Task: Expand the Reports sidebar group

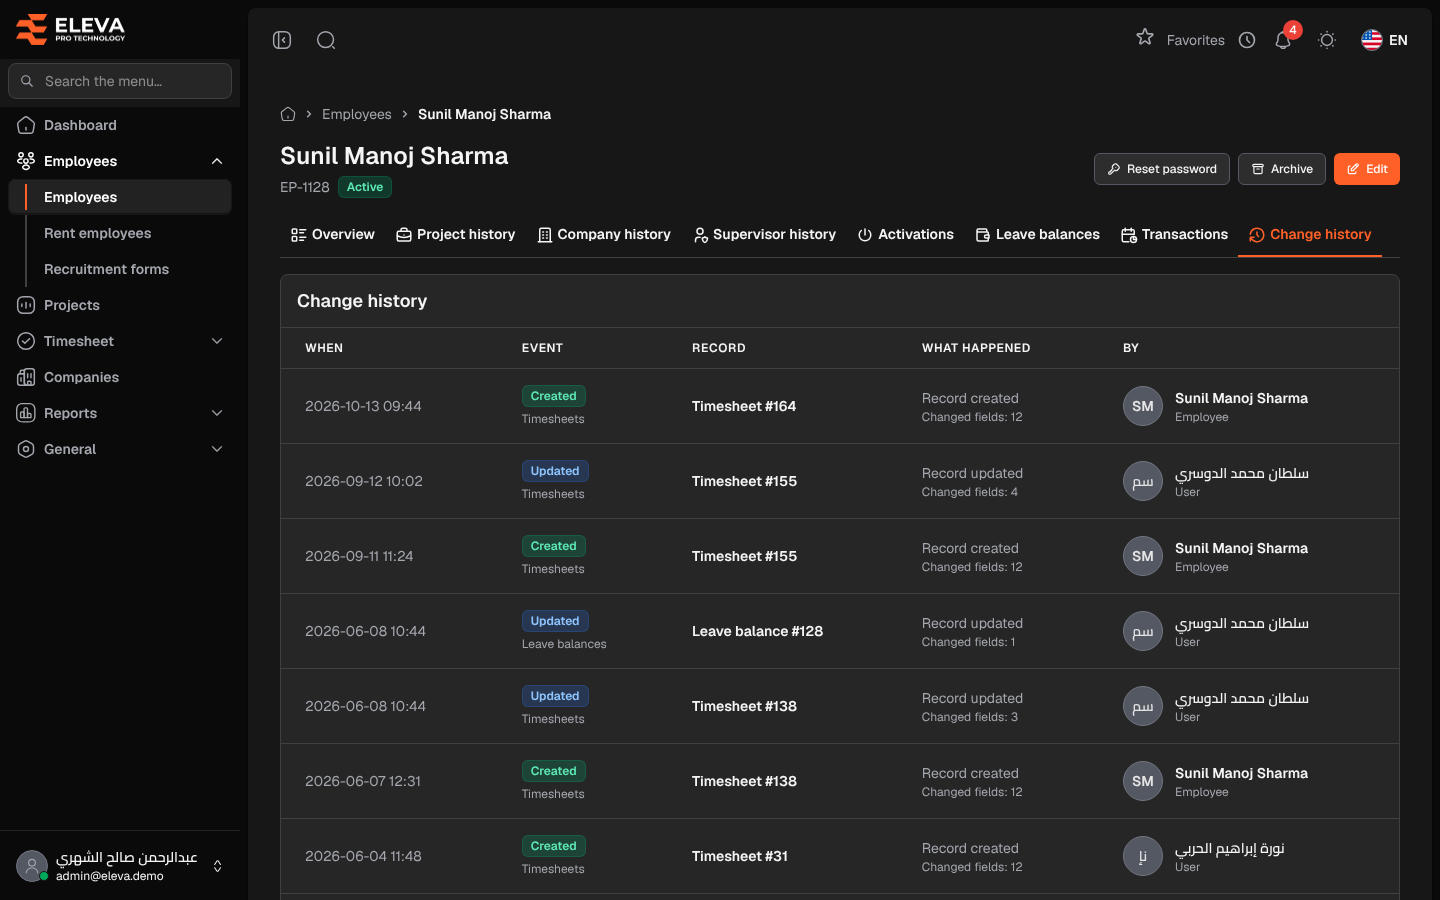Action: (x=120, y=413)
